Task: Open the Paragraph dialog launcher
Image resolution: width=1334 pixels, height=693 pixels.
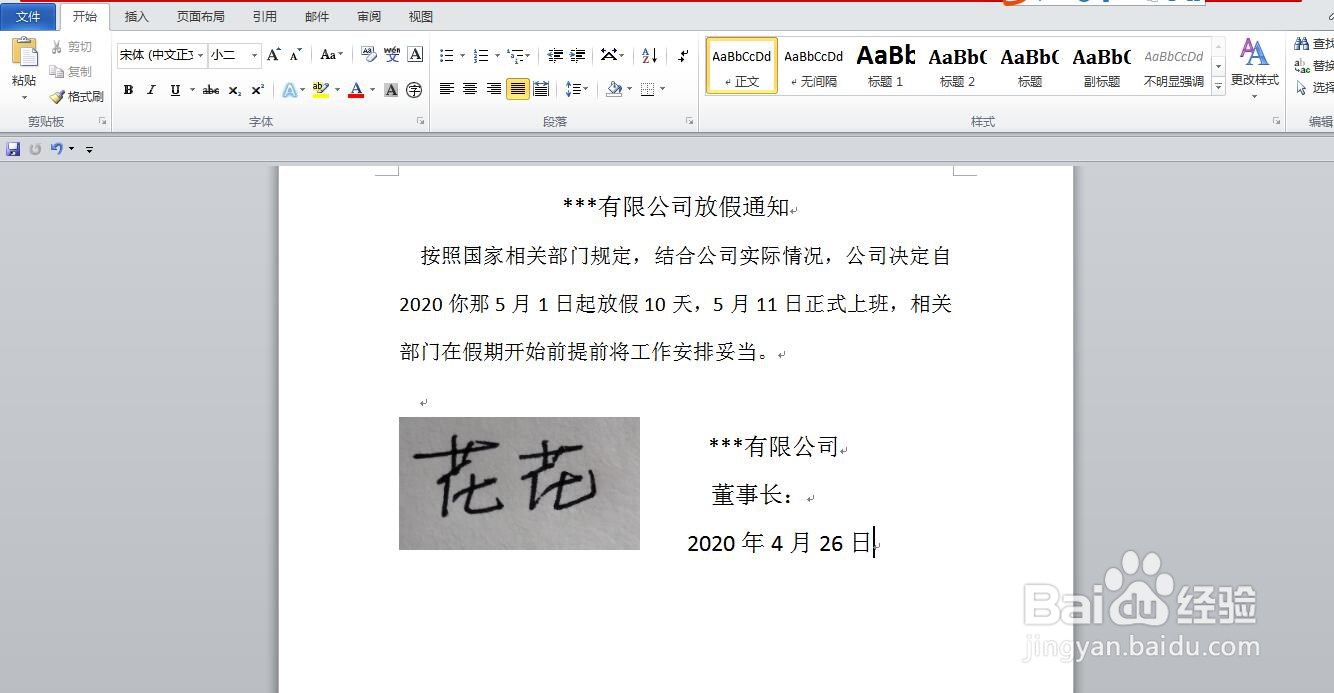Action: [689, 121]
